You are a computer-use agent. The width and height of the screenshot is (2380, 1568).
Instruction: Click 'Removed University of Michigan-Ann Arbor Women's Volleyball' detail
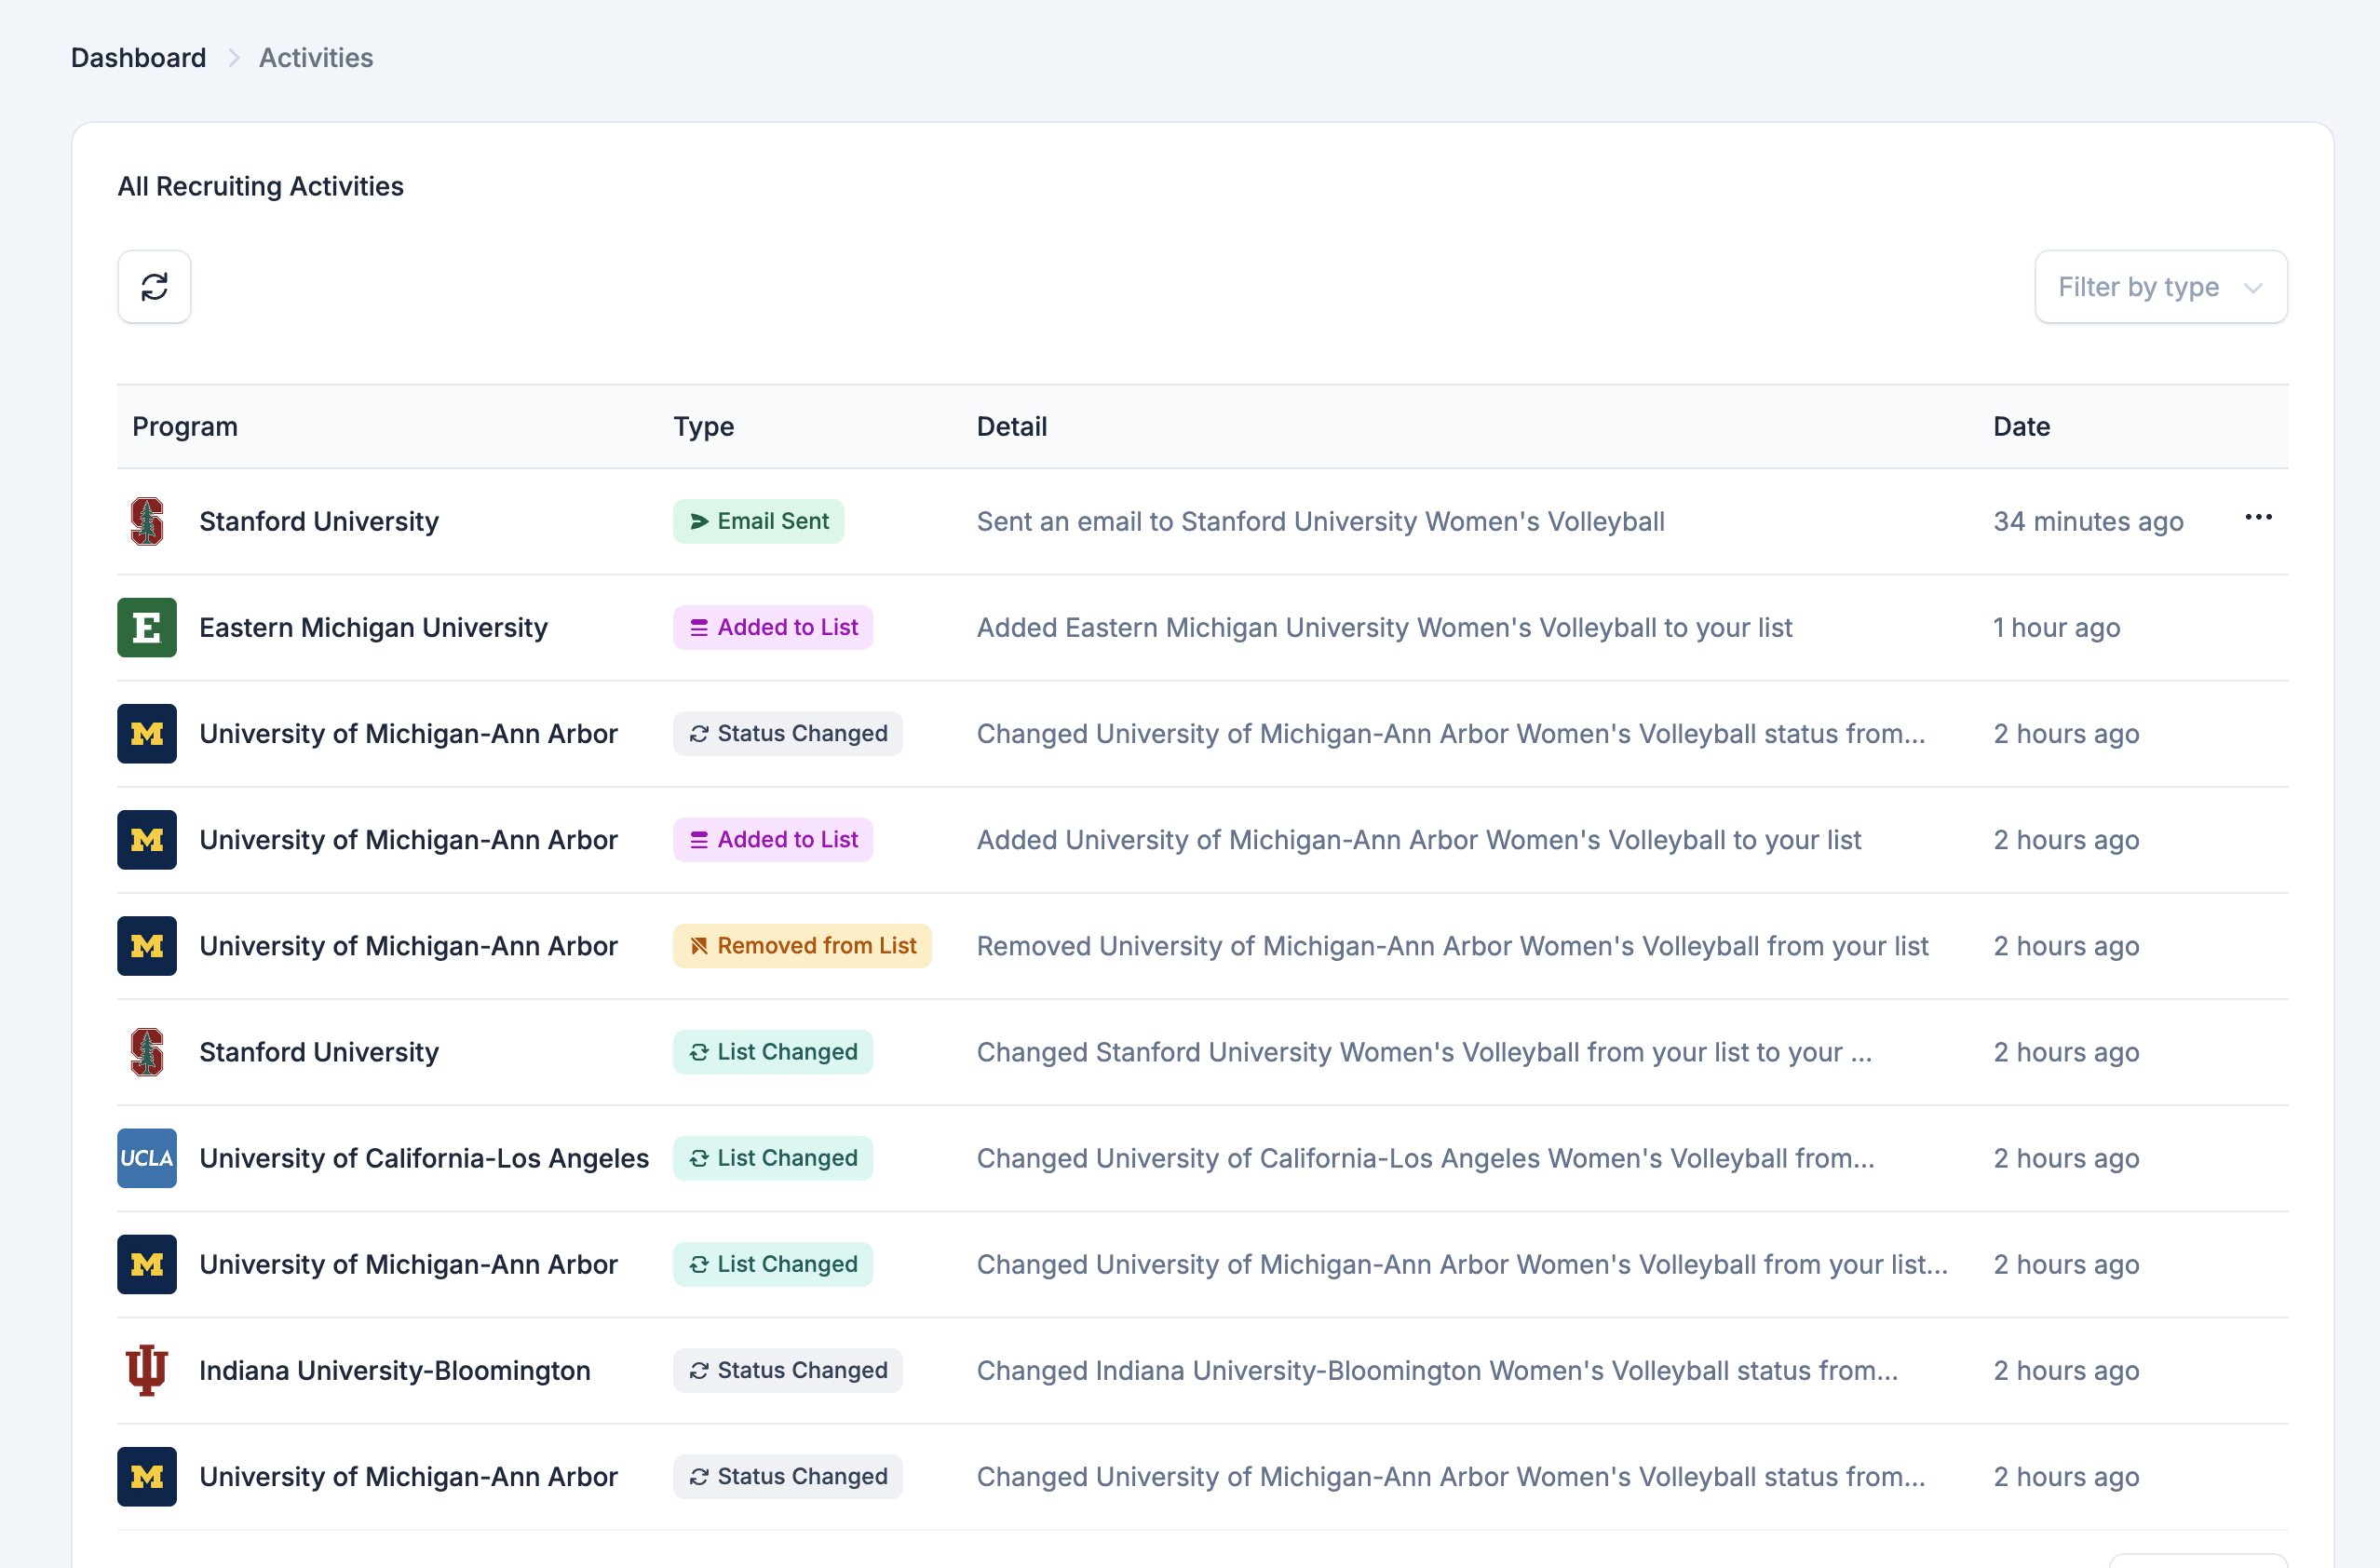pos(1452,945)
